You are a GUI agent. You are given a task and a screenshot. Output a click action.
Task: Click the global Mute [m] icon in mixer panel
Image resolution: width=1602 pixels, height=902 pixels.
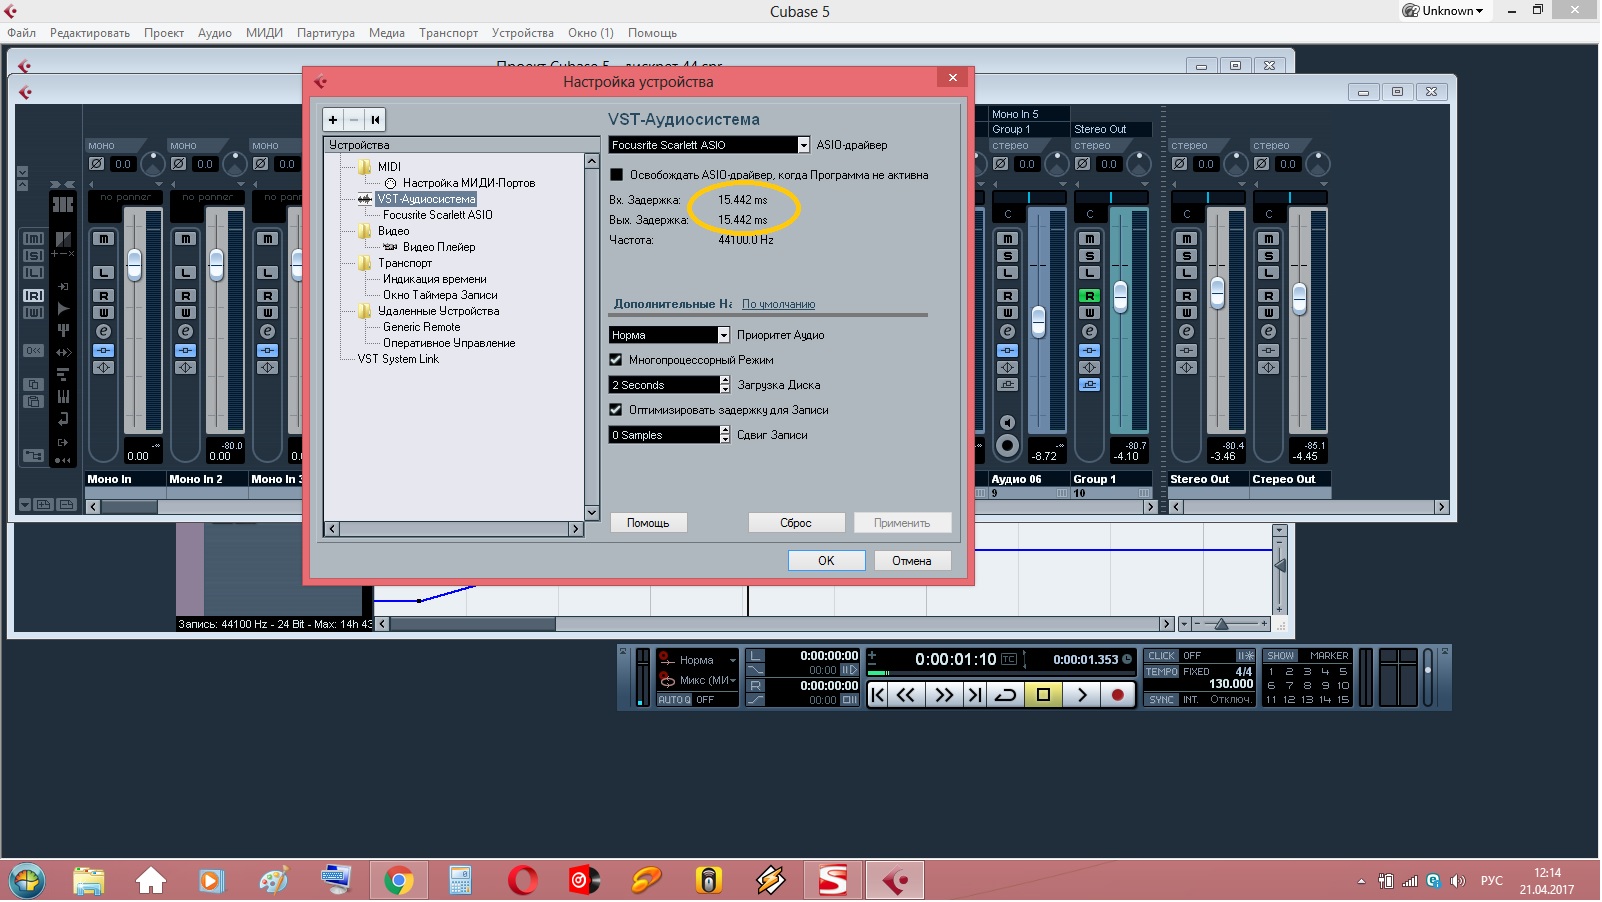click(x=33, y=238)
